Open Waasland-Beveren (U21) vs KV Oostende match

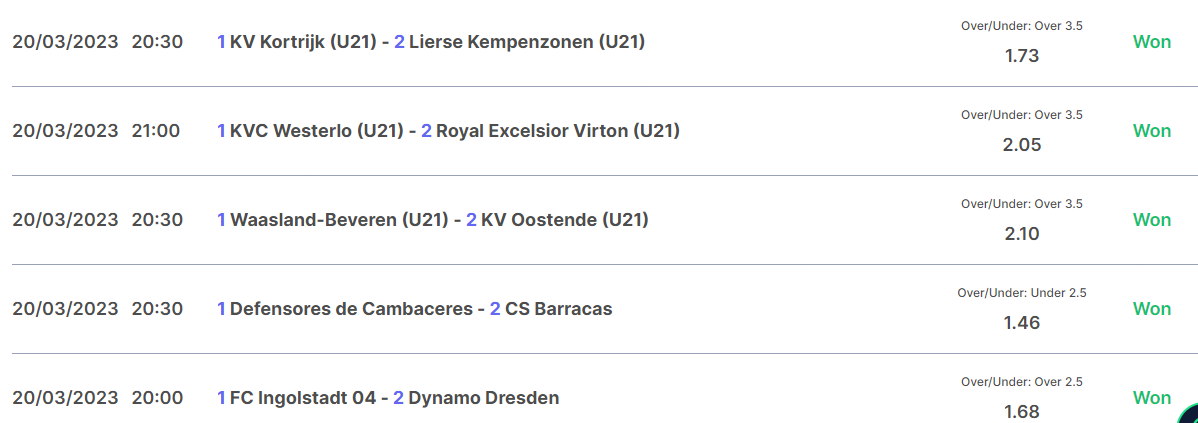(x=432, y=220)
